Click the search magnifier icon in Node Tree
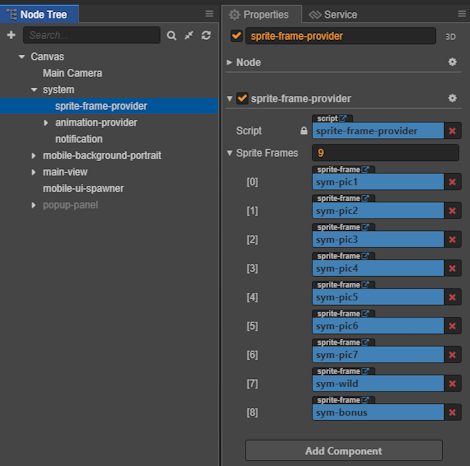This screenshot has height=466, width=470. [x=171, y=35]
